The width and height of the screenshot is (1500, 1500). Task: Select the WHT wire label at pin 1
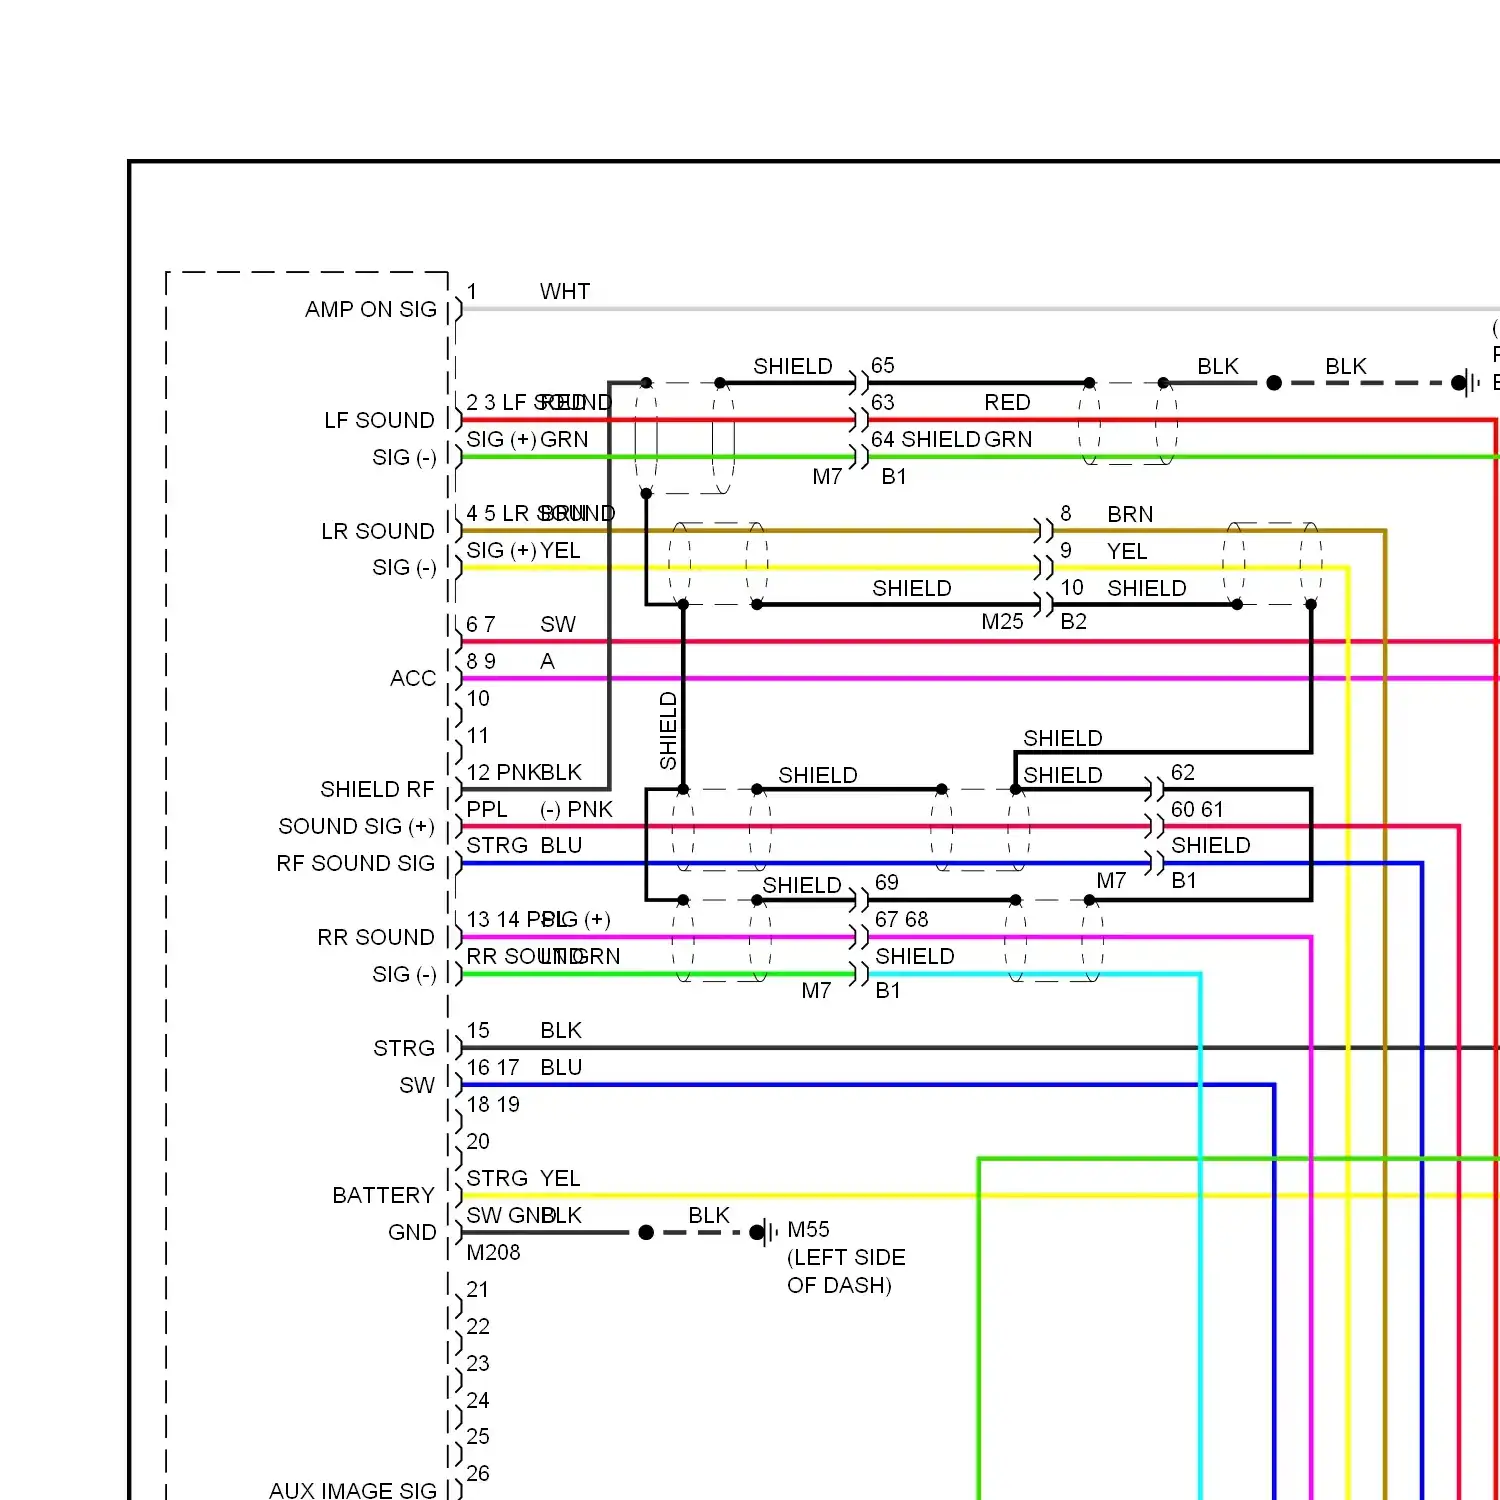point(565,292)
